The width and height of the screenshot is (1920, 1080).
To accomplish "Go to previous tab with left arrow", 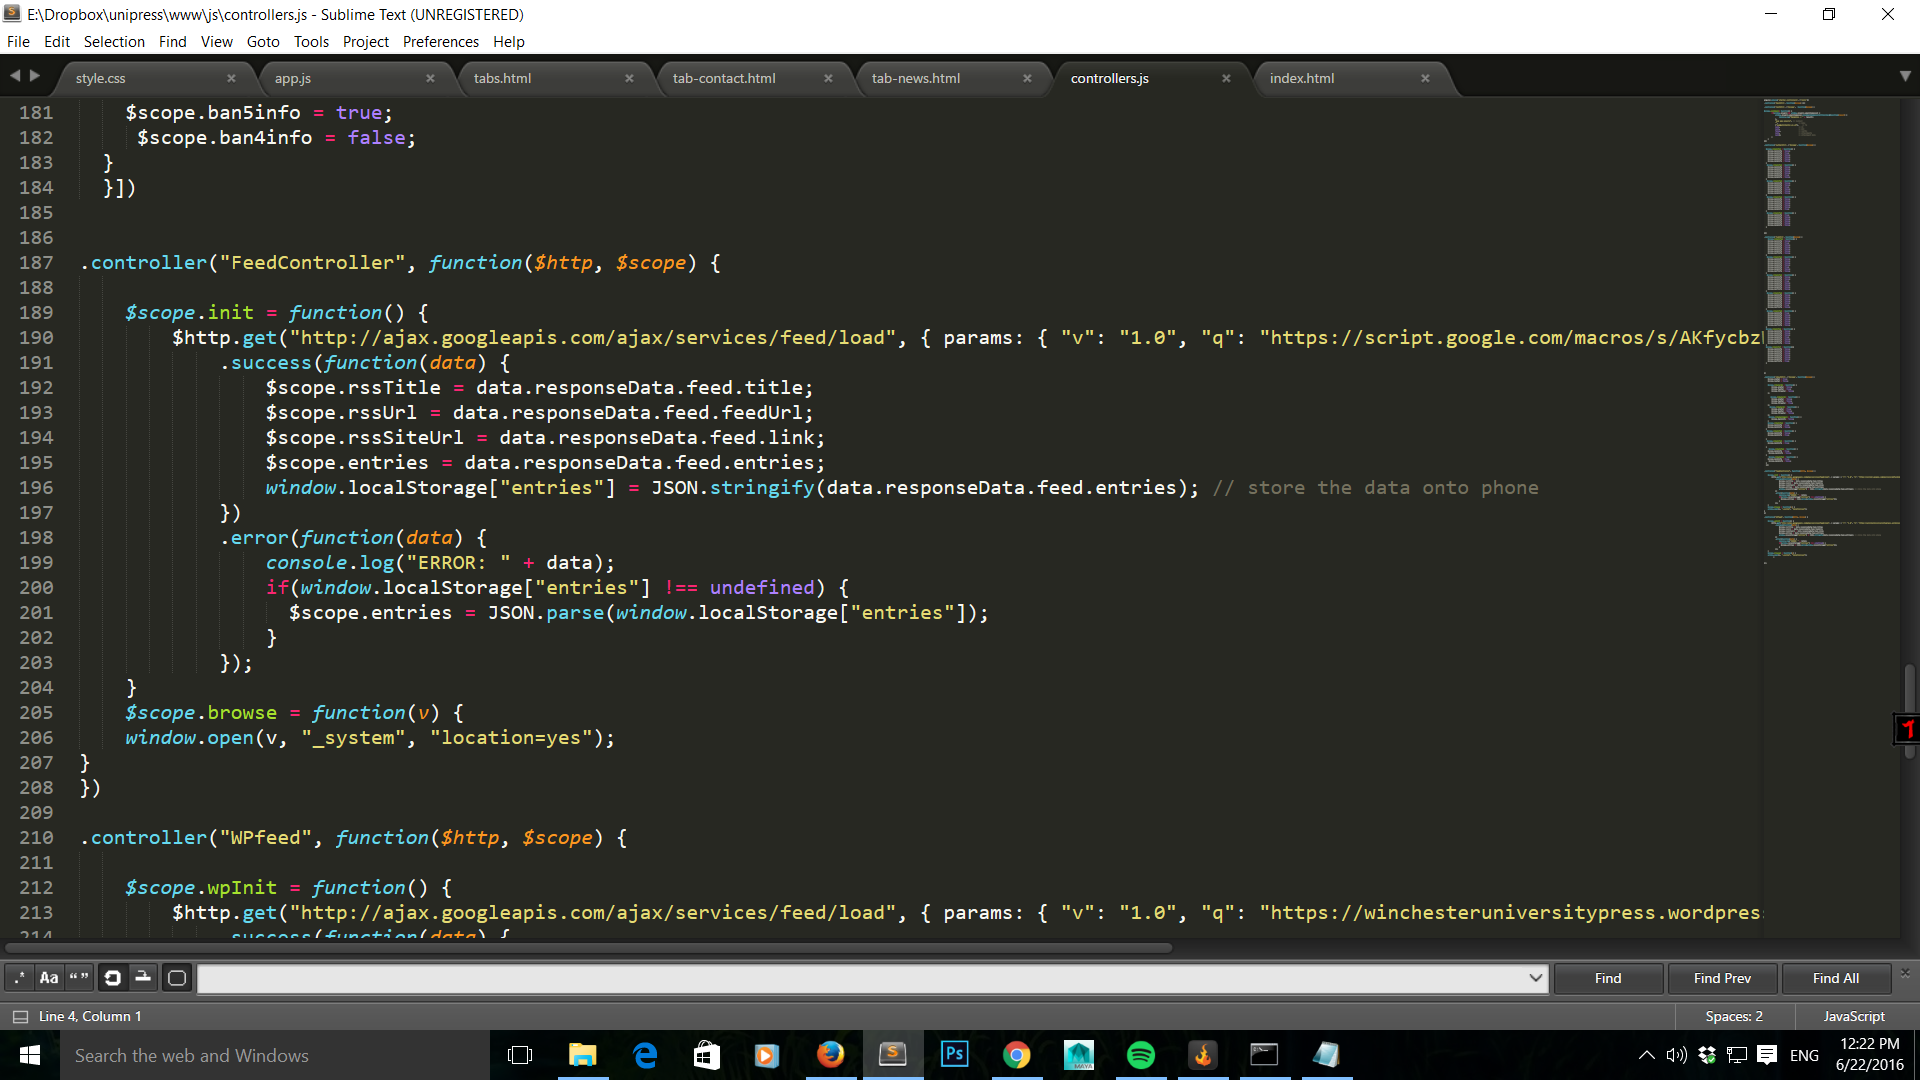I will [15, 76].
